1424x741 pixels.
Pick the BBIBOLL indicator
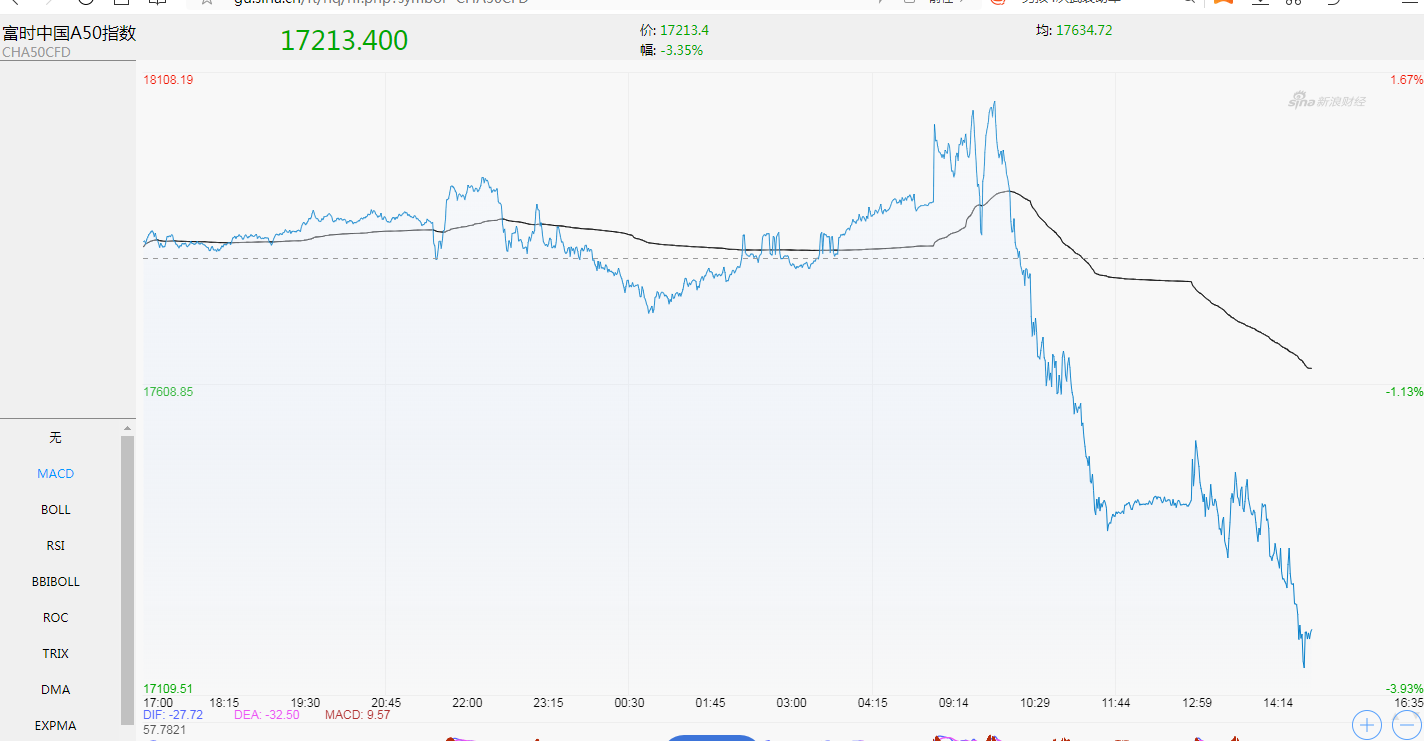[56, 582]
